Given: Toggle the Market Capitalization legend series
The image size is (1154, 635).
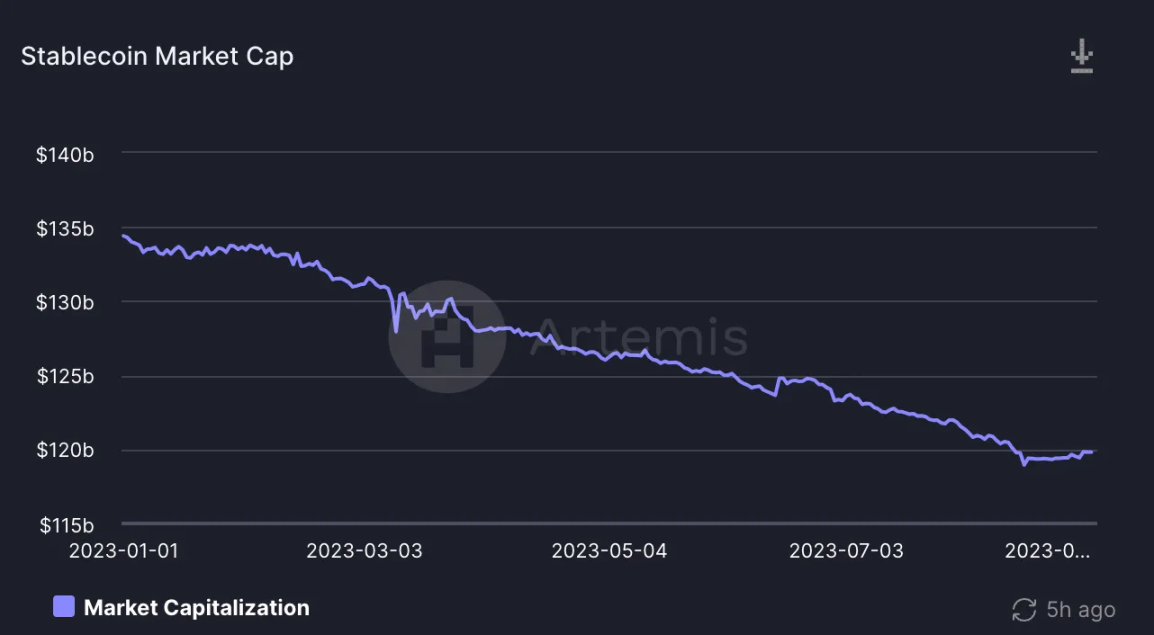Looking at the screenshot, I should coord(181,608).
